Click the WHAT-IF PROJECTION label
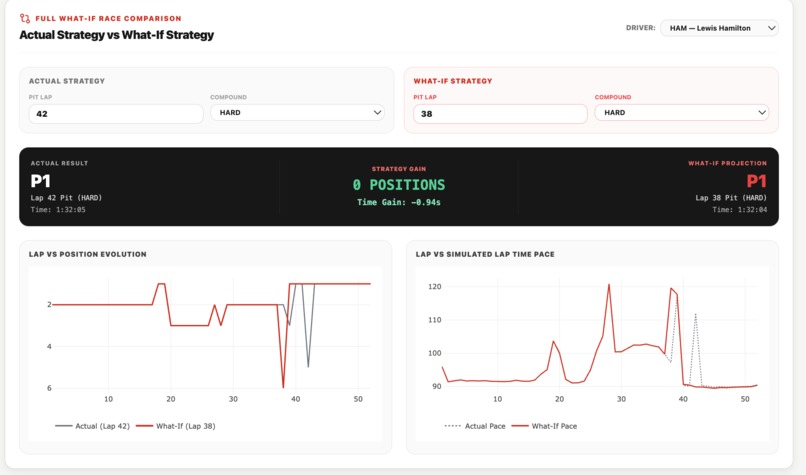 [x=727, y=163]
